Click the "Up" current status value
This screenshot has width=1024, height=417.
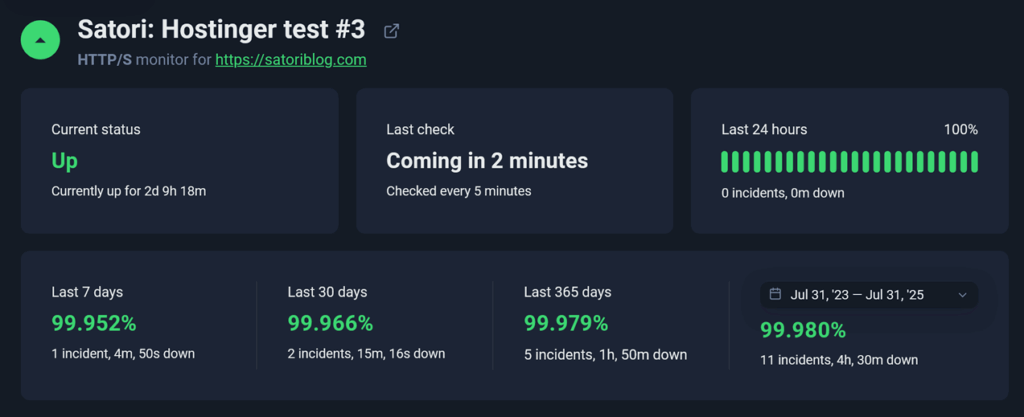65,161
